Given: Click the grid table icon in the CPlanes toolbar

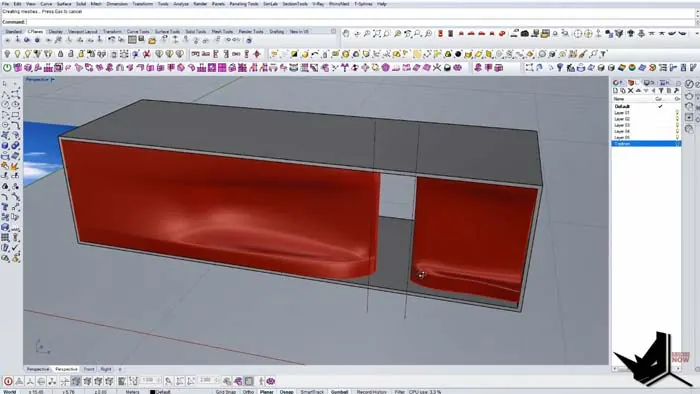Looking at the screenshot, I should pos(132,41).
